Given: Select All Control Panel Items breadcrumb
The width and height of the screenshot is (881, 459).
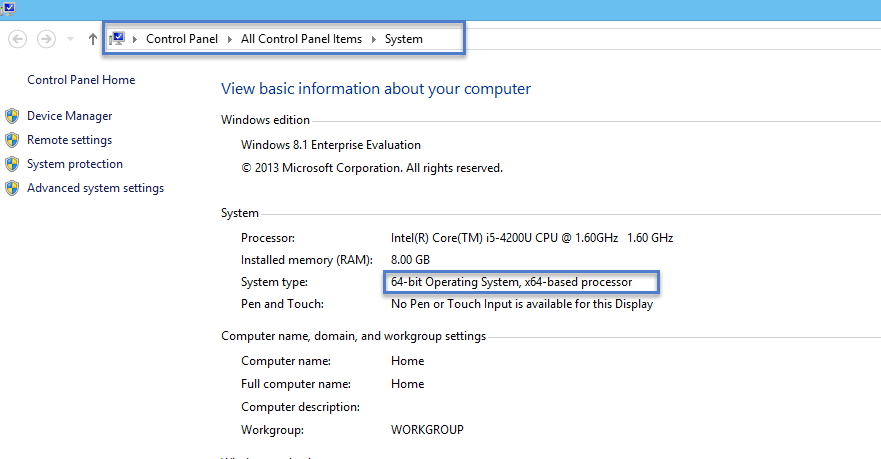Looking at the screenshot, I should (301, 39).
